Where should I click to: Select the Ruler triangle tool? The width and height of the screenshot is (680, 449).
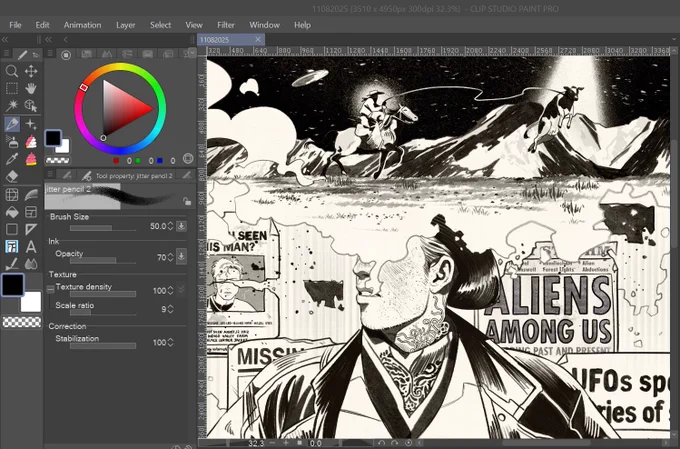click(x=31, y=229)
